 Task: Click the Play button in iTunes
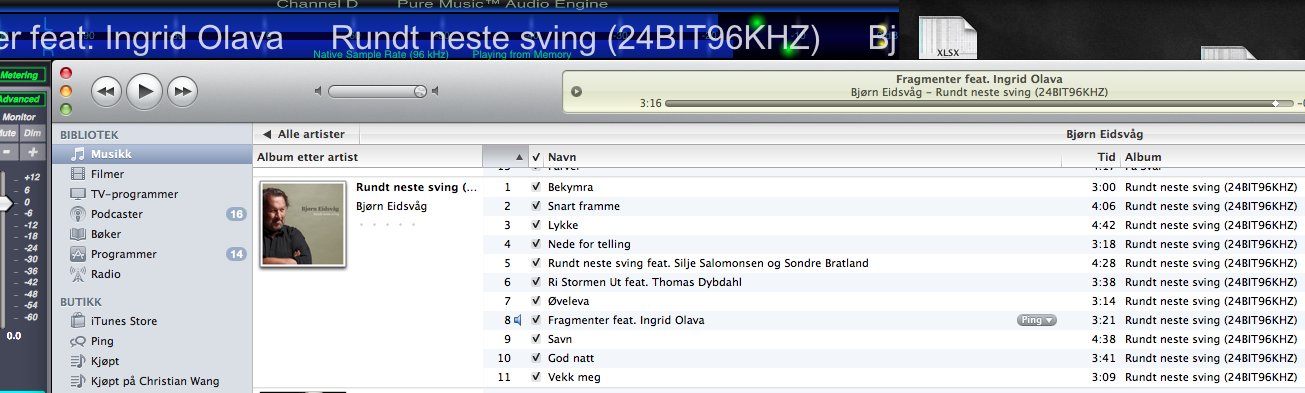144,91
